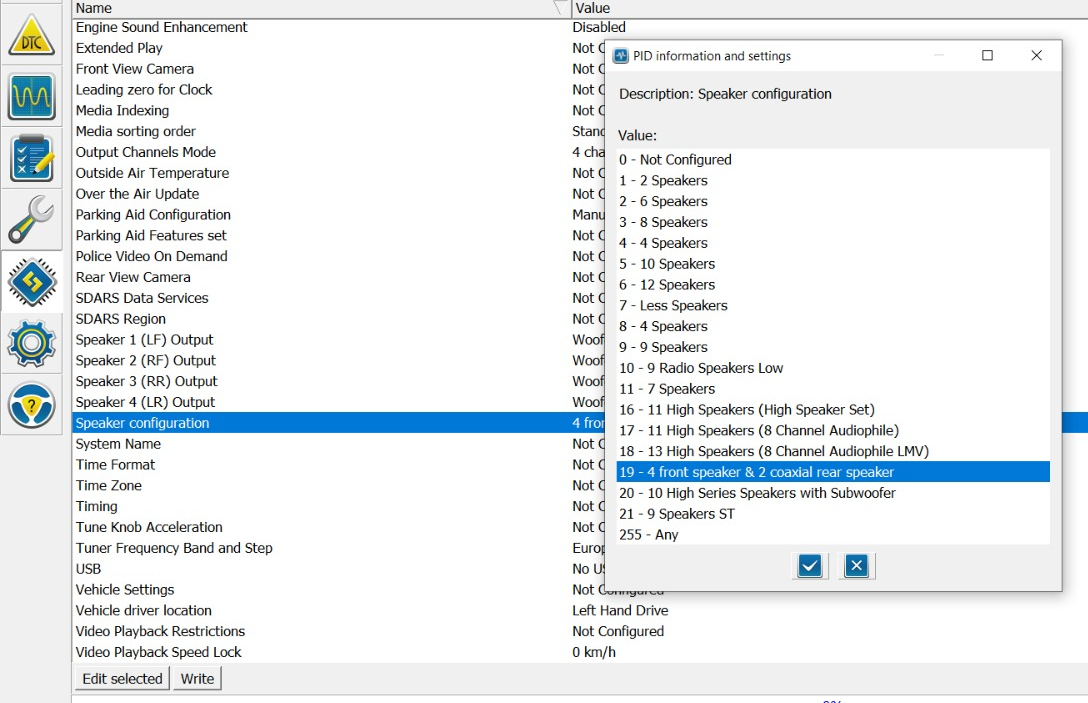Select value 6 - 12 Speakers
Image resolution: width=1088 pixels, height=703 pixels.
pyautogui.click(x=833, y=285)
